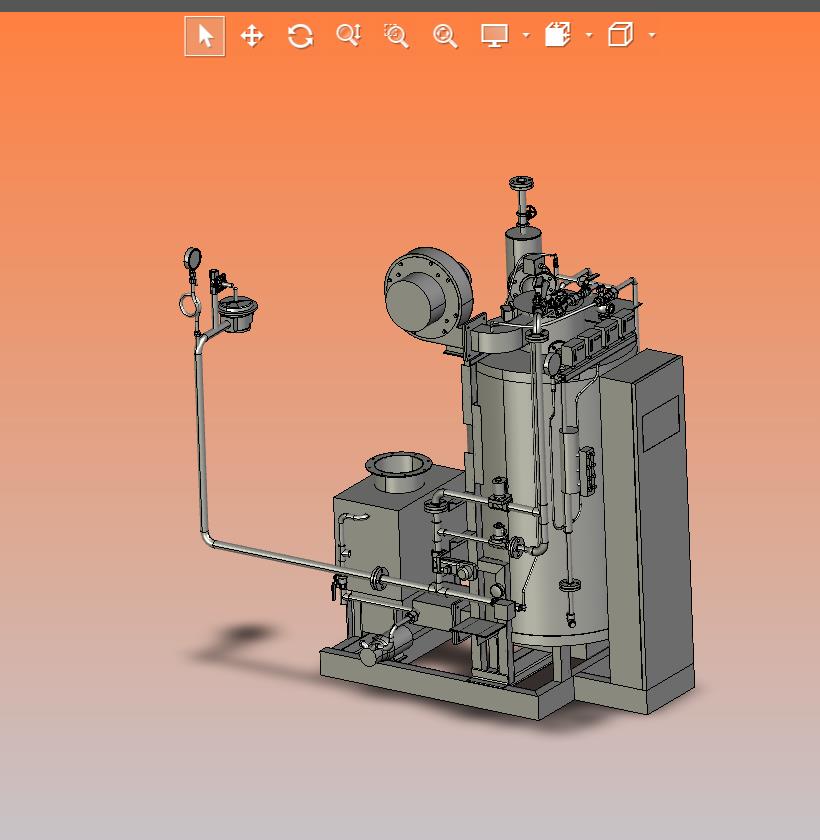The image size is (820, 840).
Task: Click the Zoom to fit icon
Action: [445, 36]
